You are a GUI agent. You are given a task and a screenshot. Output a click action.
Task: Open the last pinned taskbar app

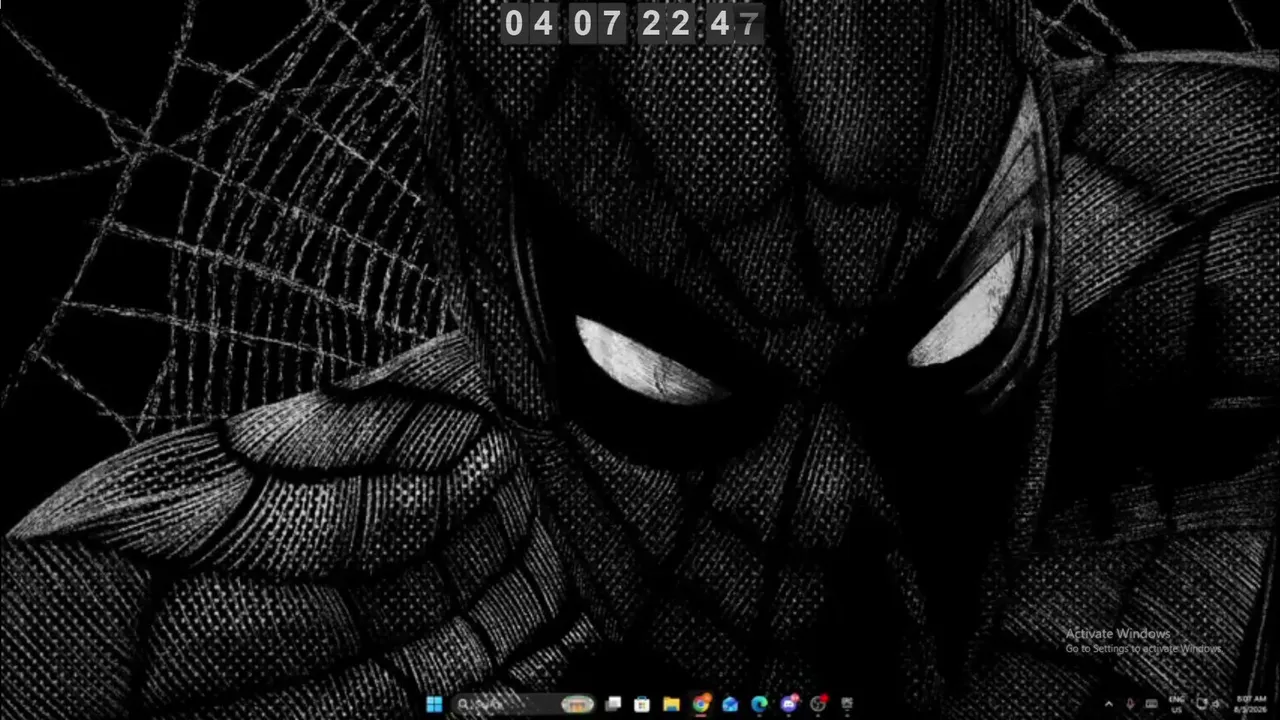pos(847,704)
